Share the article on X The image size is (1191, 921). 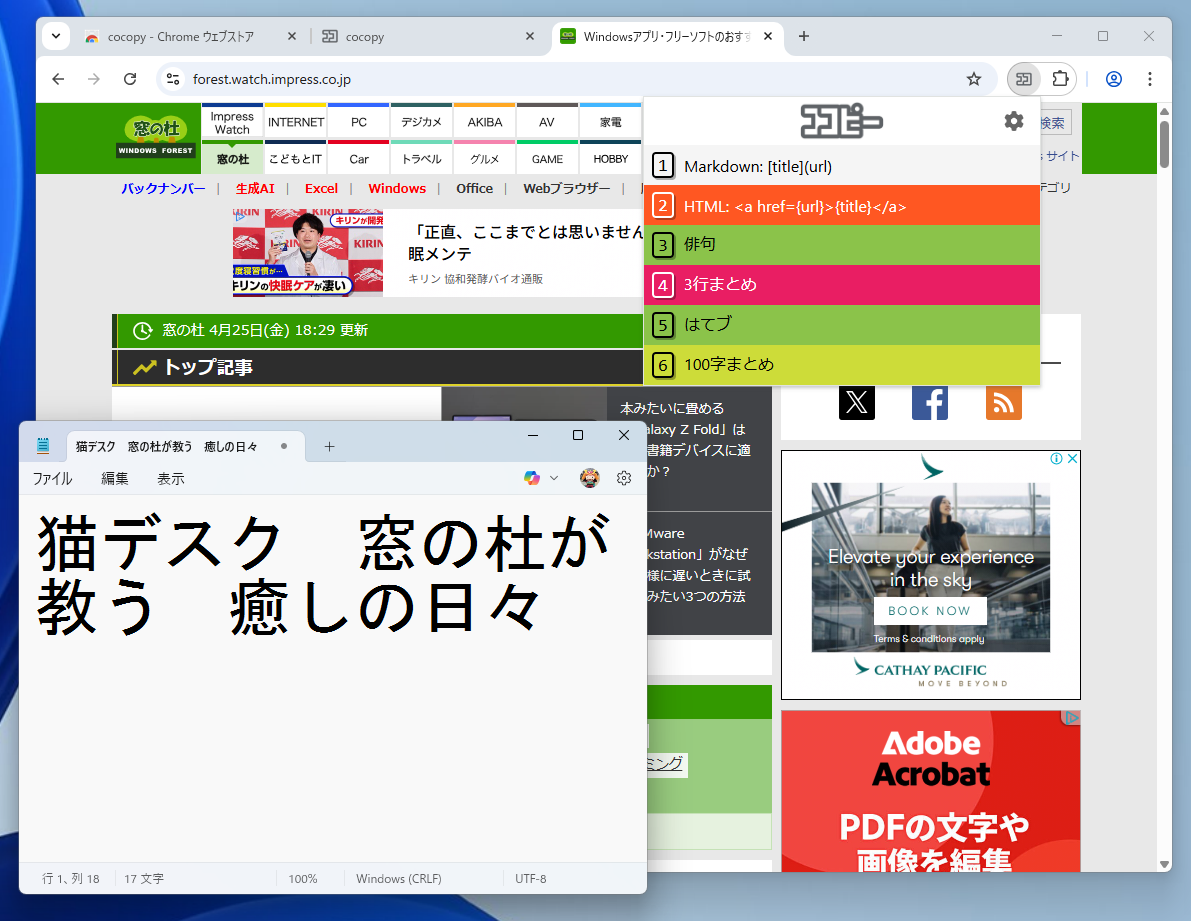tap(856, 402)
